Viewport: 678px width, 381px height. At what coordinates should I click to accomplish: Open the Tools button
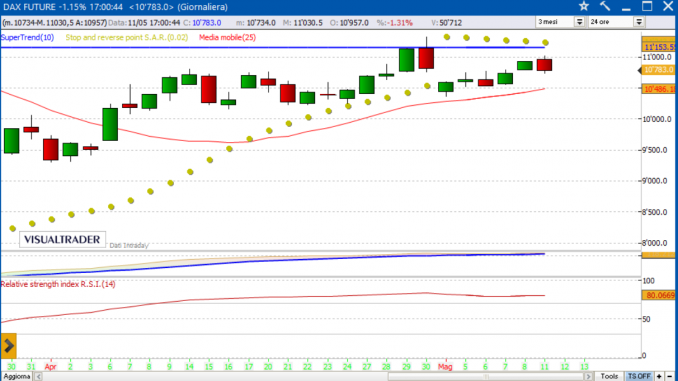point(609,376)
